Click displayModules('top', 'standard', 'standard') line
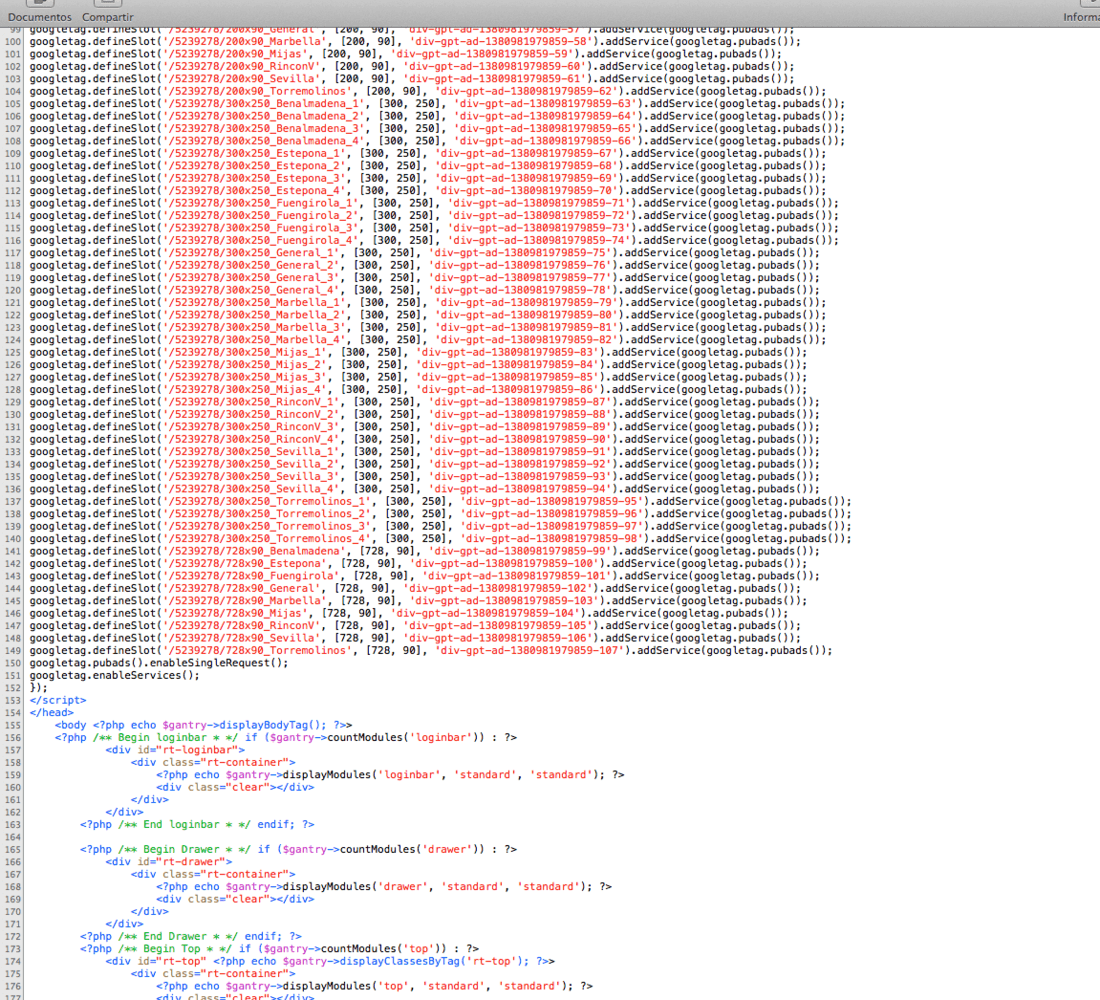The width and height of the screenshot is (1100, 1000). (x=375, y=987)
